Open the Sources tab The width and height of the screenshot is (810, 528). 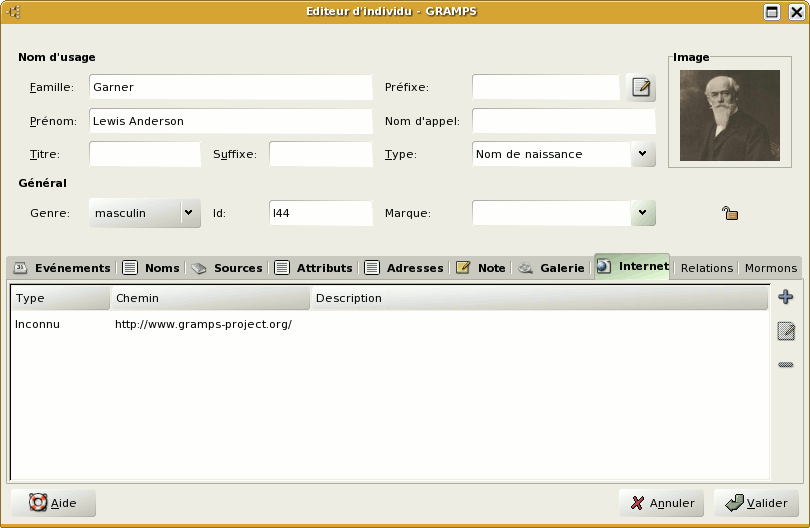227,268
